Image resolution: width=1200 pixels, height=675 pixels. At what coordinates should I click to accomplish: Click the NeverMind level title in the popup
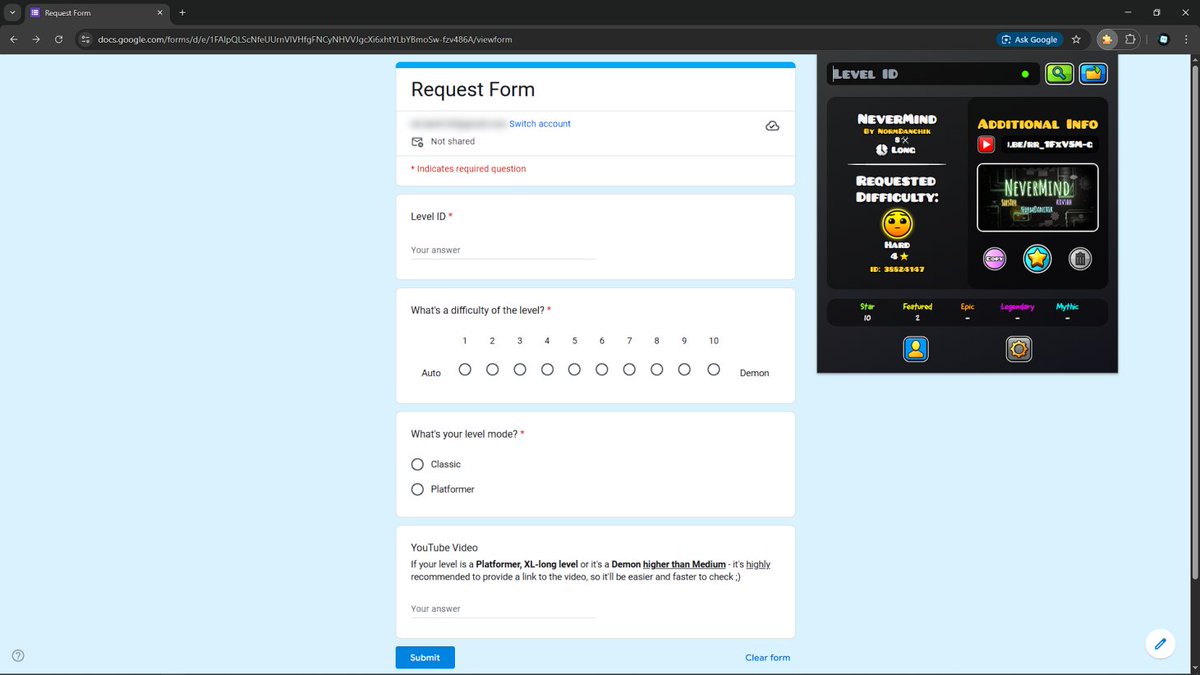click(x=897, y=119)
